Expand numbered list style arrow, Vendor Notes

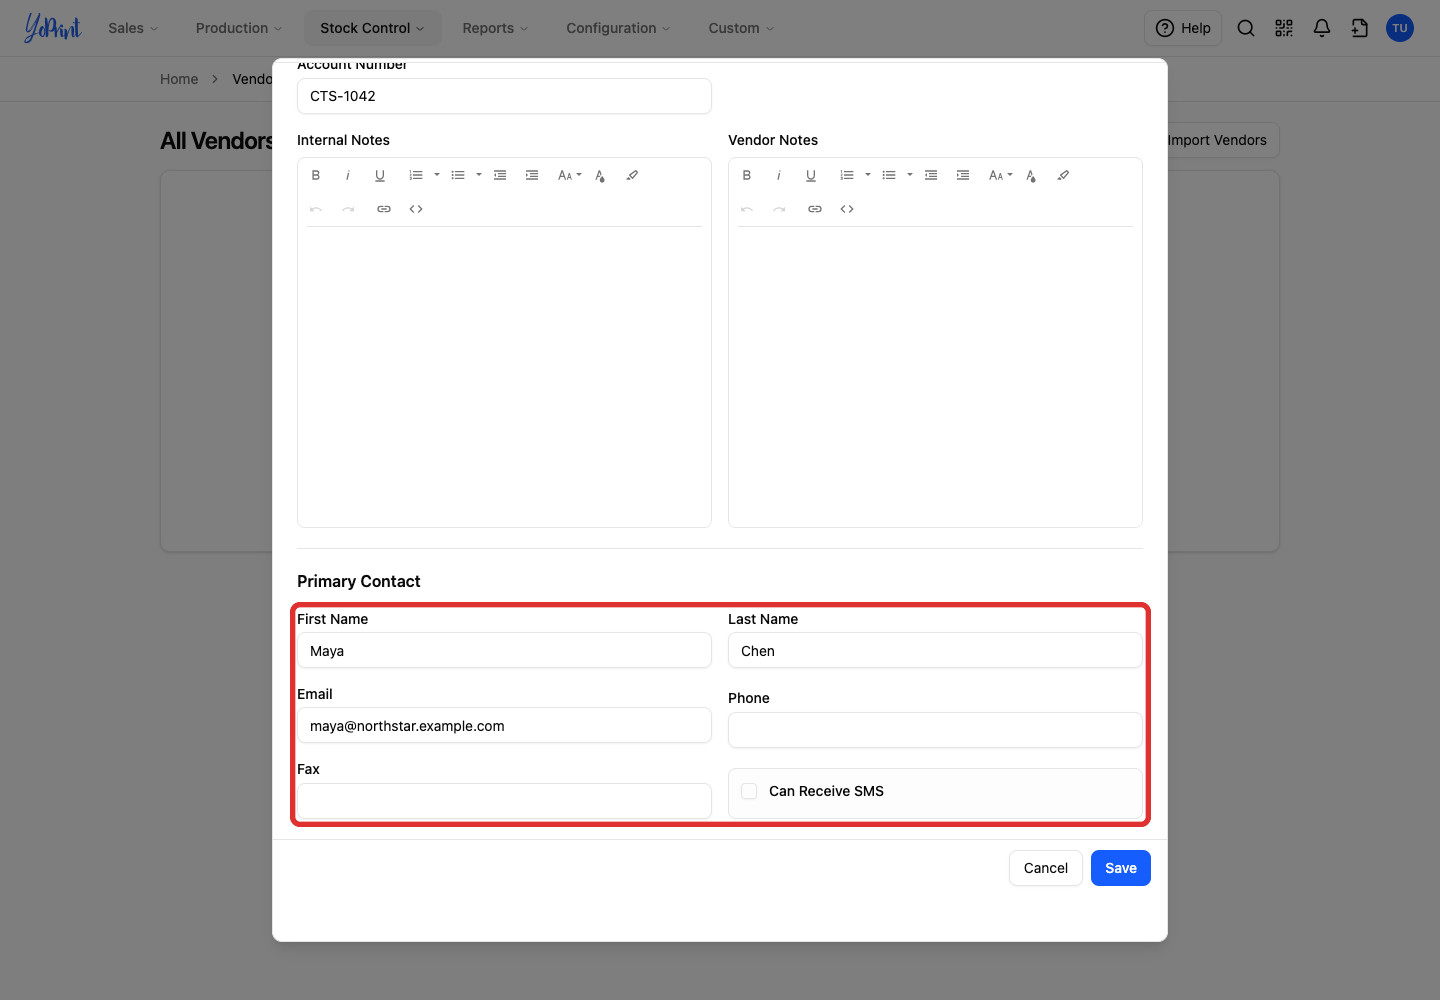point(868,175)
